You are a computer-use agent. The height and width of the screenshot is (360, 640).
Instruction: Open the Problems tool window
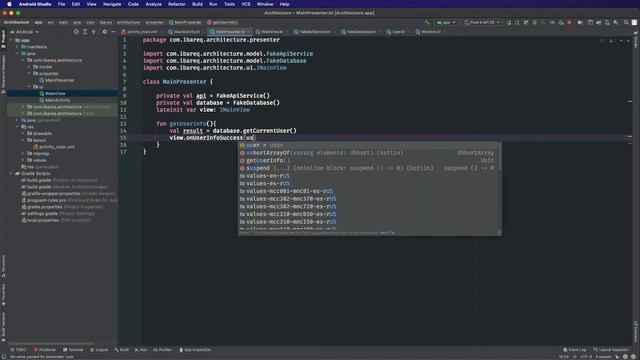coord(44,350)
